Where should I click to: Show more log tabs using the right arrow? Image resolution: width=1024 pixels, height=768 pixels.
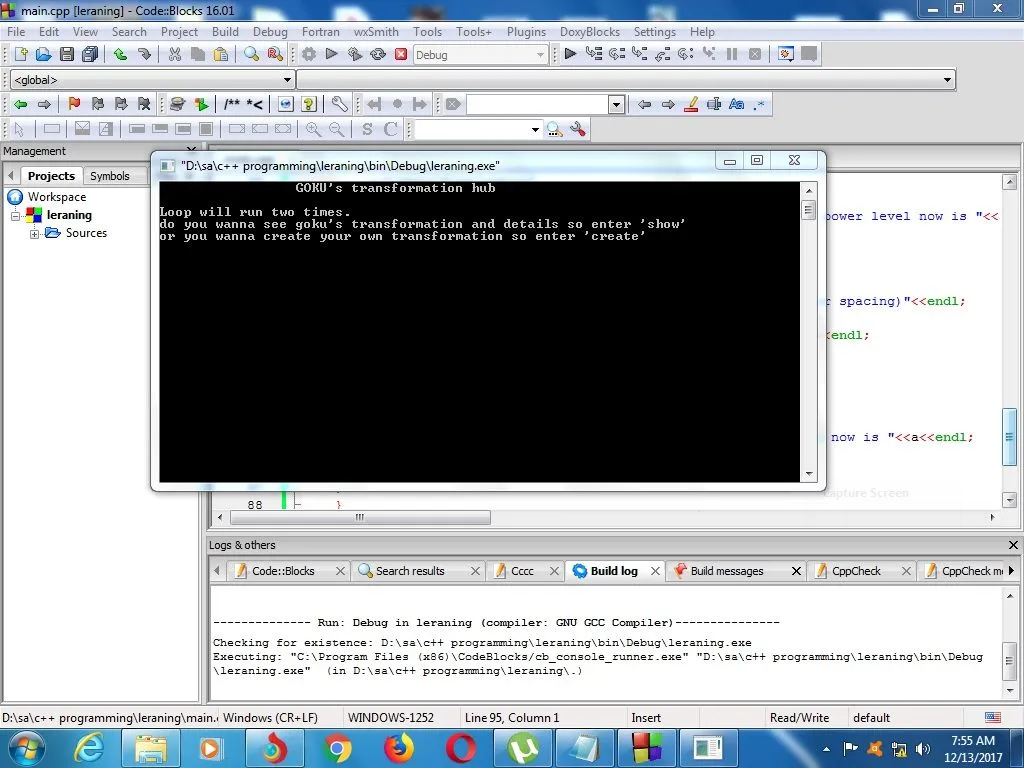tap(1011, 570)
